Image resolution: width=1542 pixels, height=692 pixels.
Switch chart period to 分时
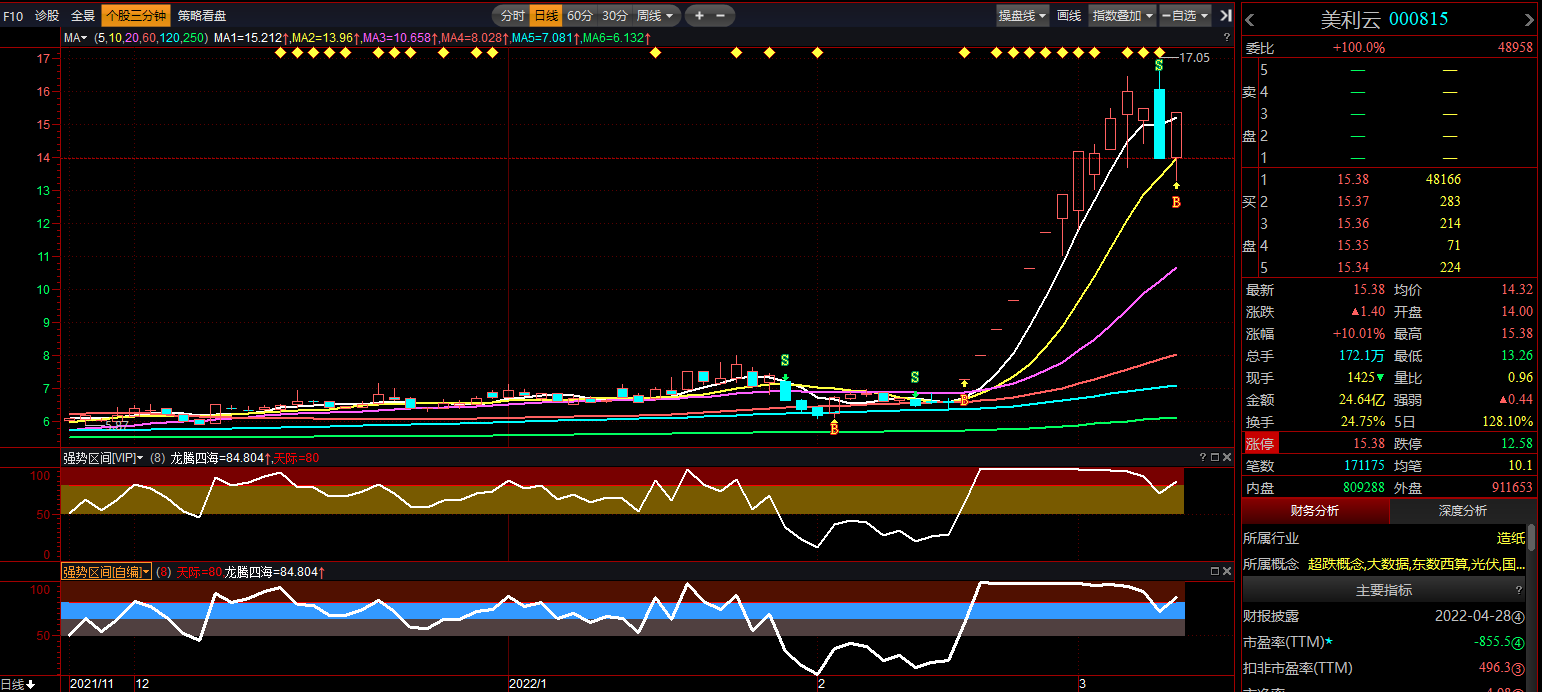pyautogui.click(x=512, y=16)
